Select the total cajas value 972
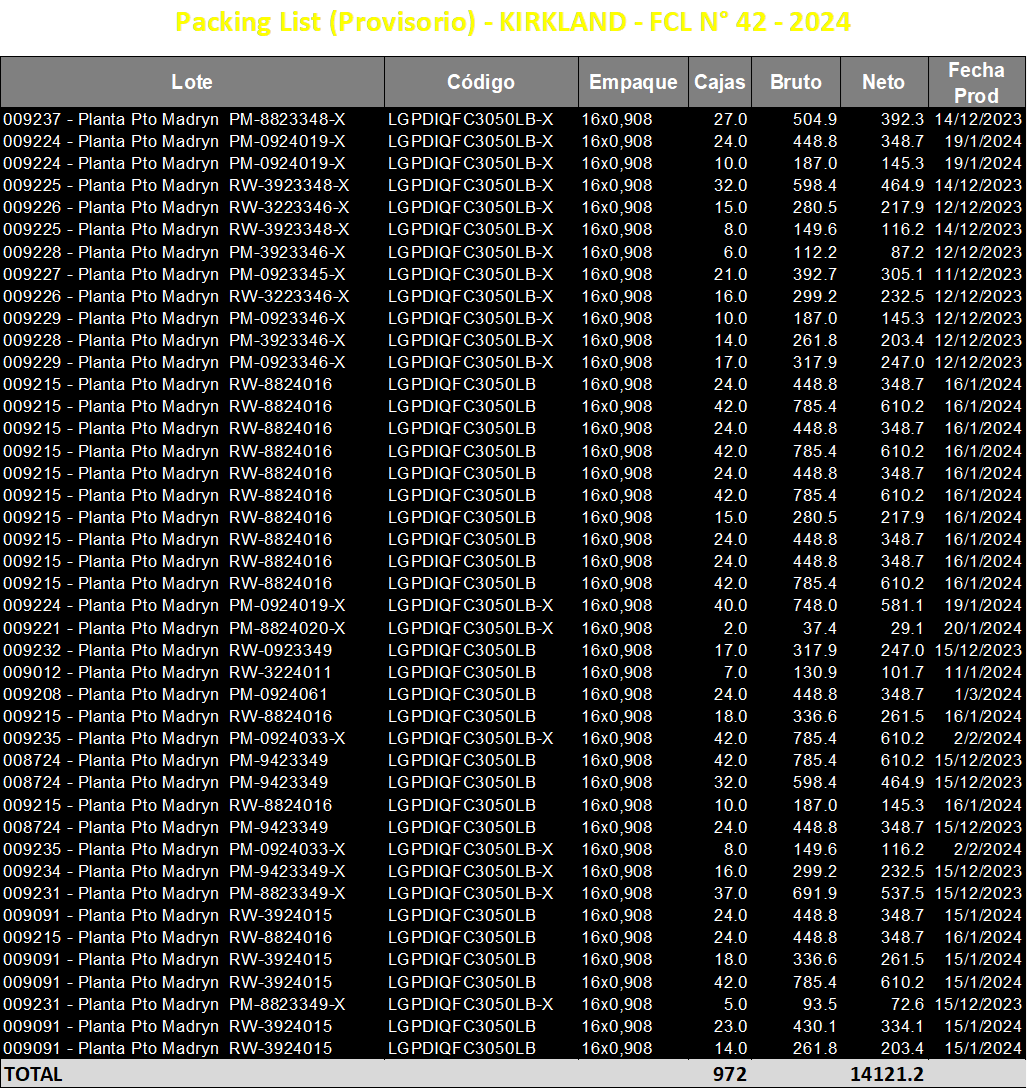1027x1089 pixels. click(x=729, y=1074)
